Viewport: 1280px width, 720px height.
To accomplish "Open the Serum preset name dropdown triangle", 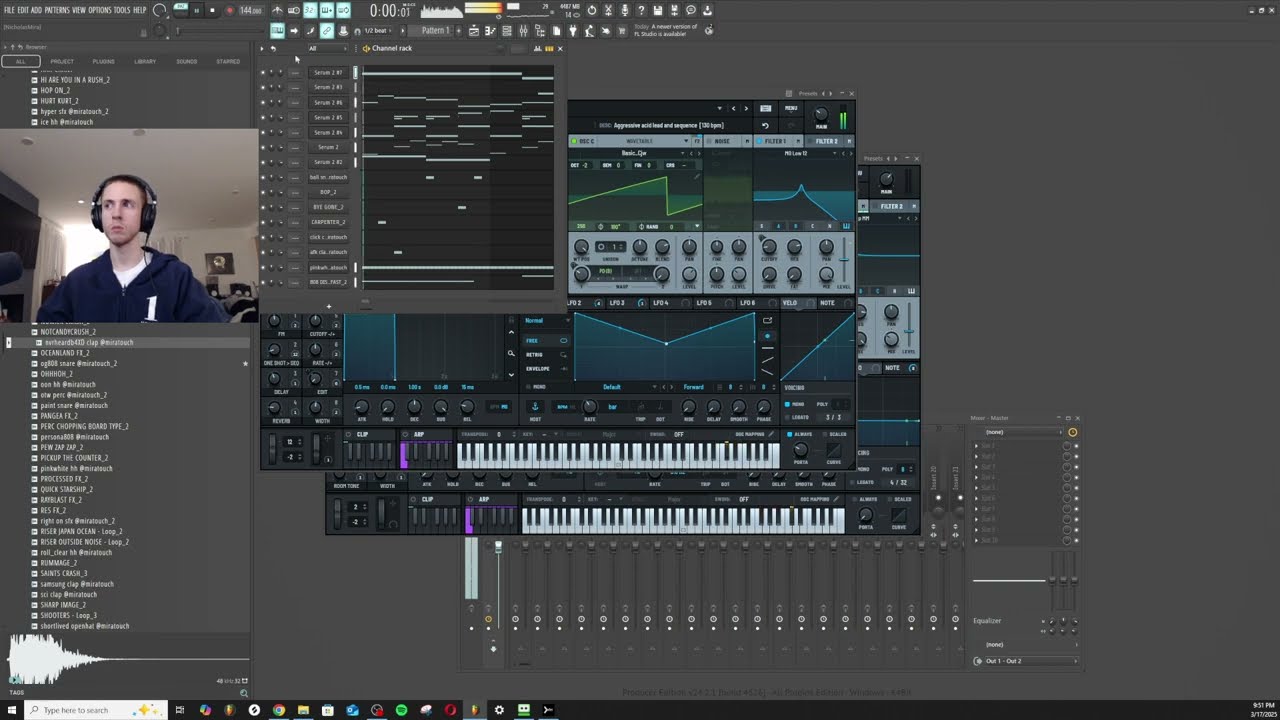I will pyautogui.click(x=719, y=108).
